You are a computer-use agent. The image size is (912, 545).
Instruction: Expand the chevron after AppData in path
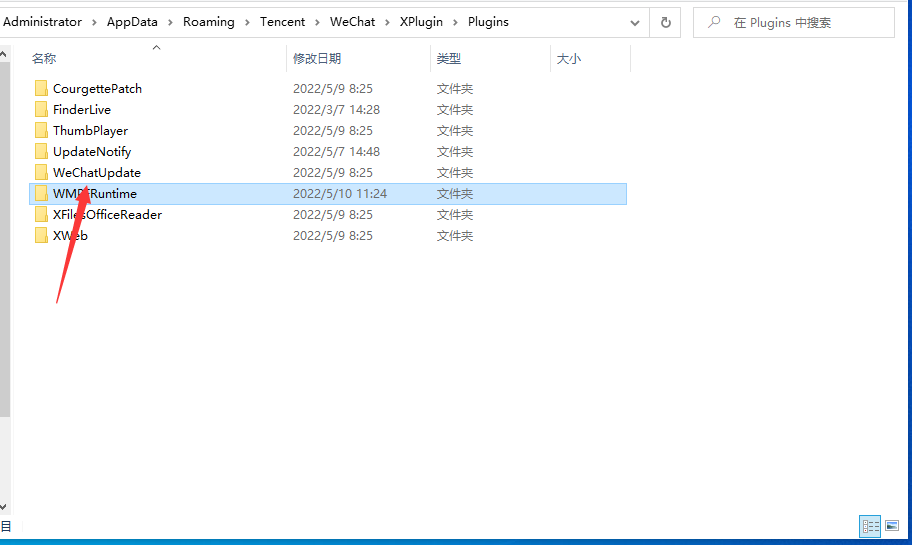tap(170, 23)
